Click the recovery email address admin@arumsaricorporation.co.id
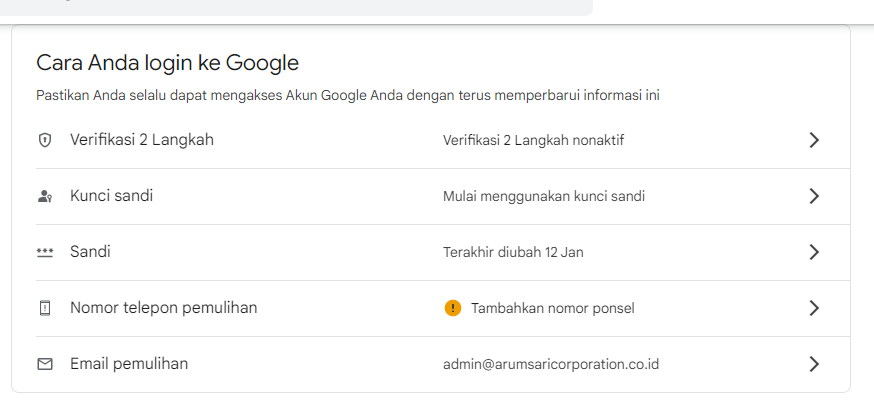This screenshot has width=874, height=412. [x=551, y=364]
